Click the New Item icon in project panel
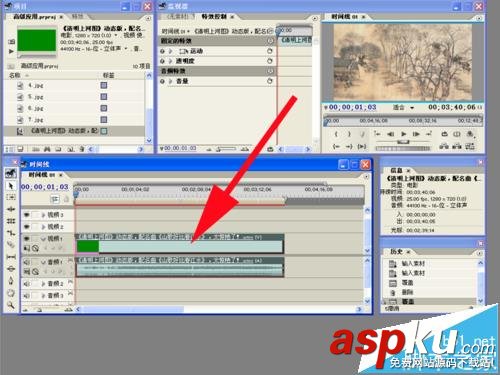500x375 pixels. coord(70,149)
